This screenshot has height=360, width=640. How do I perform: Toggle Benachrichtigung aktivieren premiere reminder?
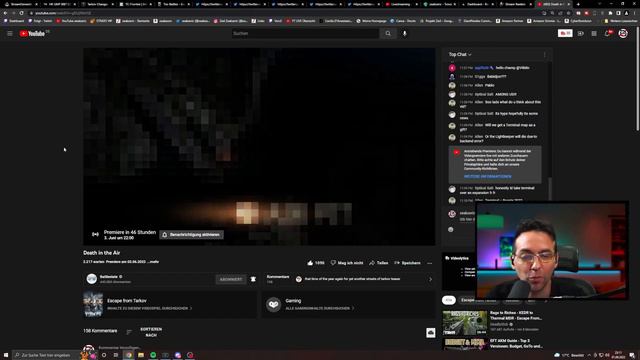click(x=191, y=235)
